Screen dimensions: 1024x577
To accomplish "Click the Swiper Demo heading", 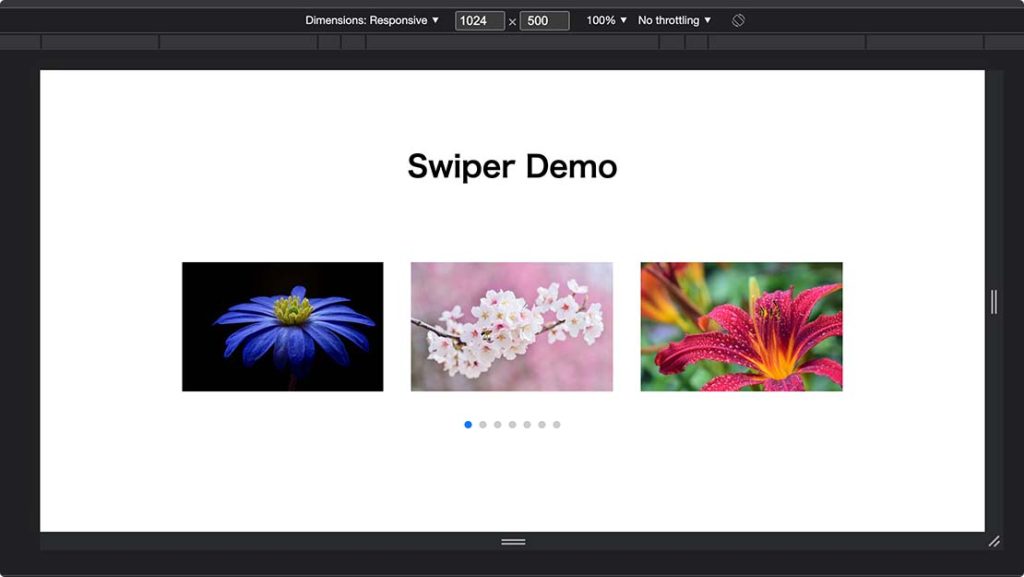I will (511, 166).
